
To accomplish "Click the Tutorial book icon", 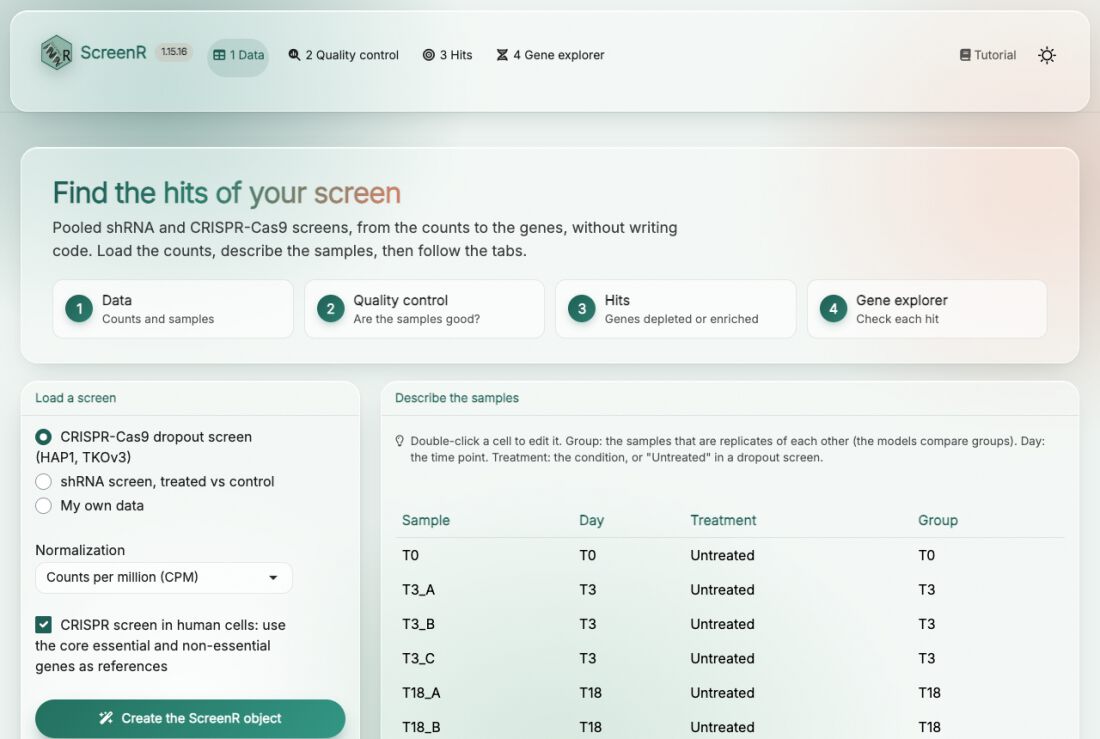I will (x=965, y=55).
